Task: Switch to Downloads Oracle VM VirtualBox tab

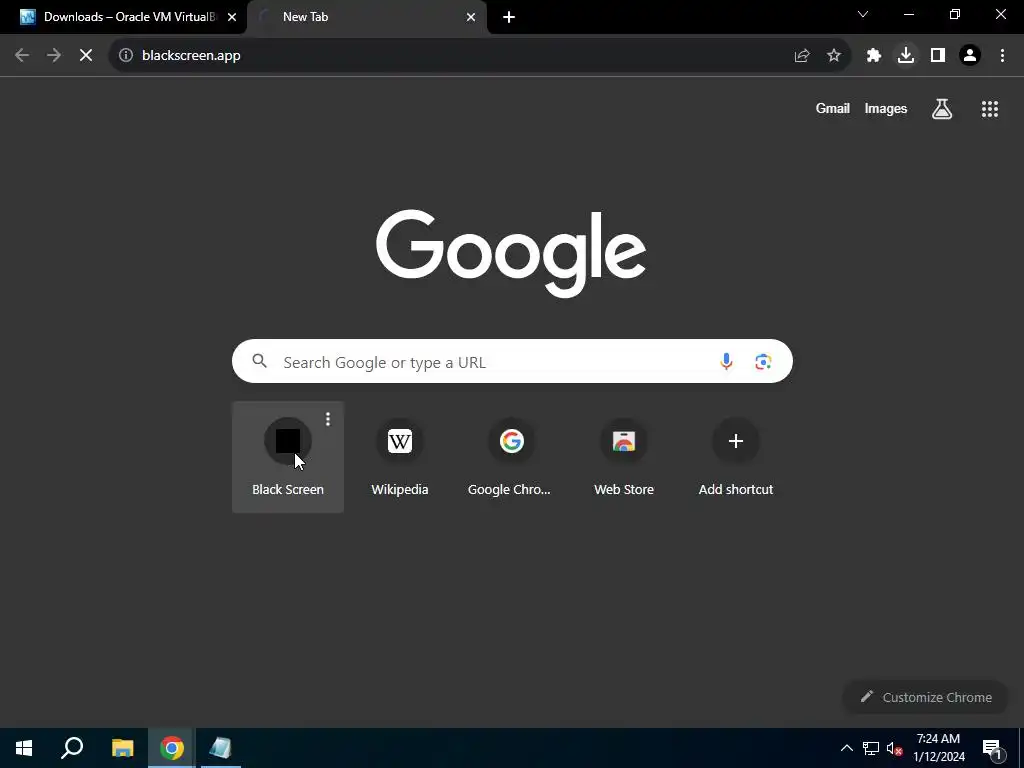Action: click(x=124, y=17)
